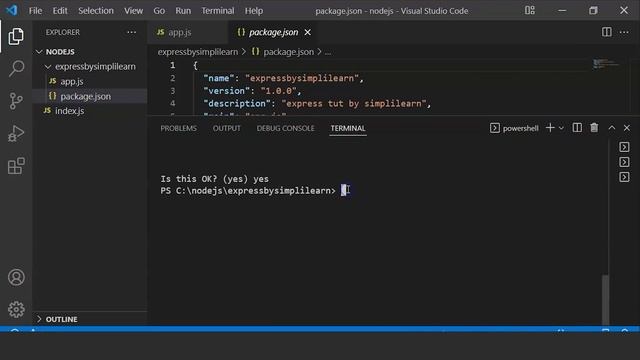Create a new terminal with plus icon
640x360 pixels.
click(x=550, y=128)
